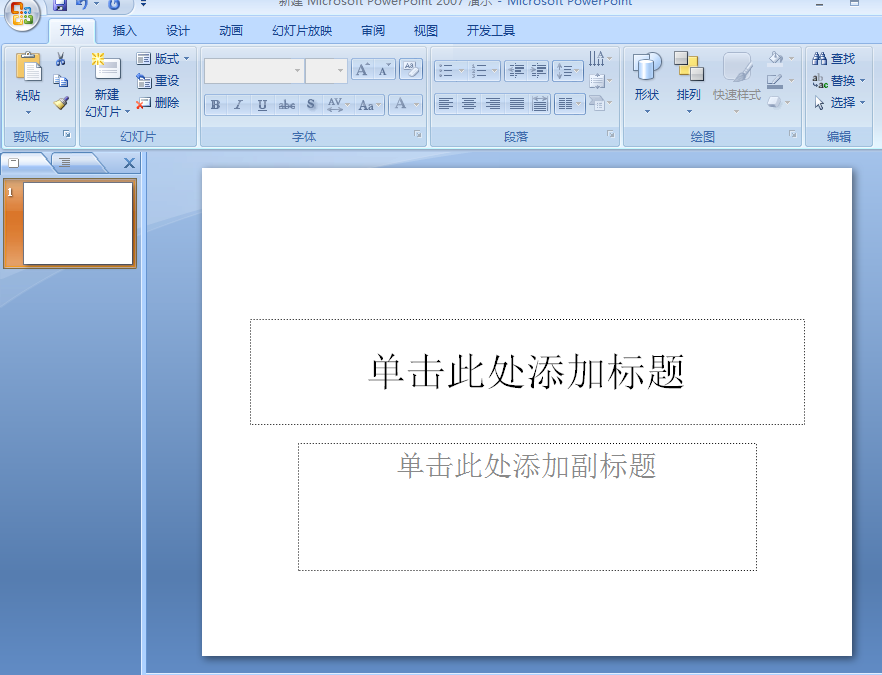Viewport: 882px width, 675px height.
Task: Click the Office button logo
Action: click(x=22, y=12)
